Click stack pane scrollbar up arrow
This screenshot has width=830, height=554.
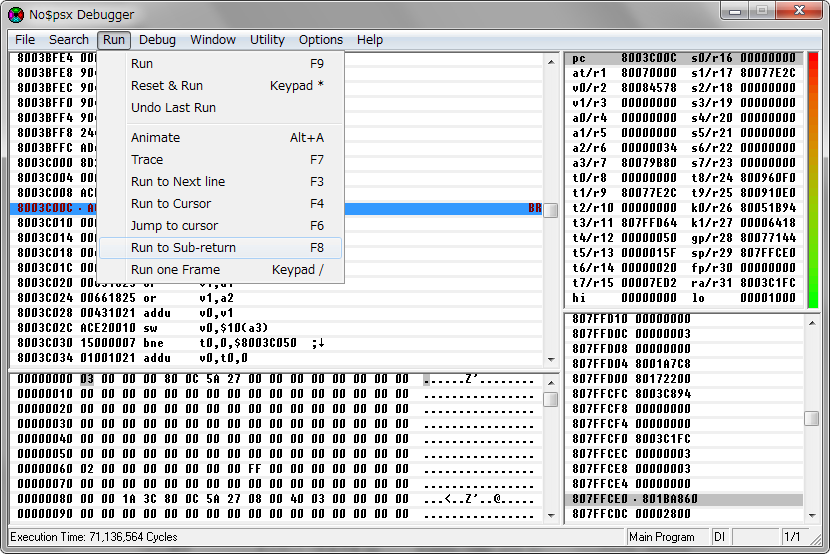pos(812,323)
